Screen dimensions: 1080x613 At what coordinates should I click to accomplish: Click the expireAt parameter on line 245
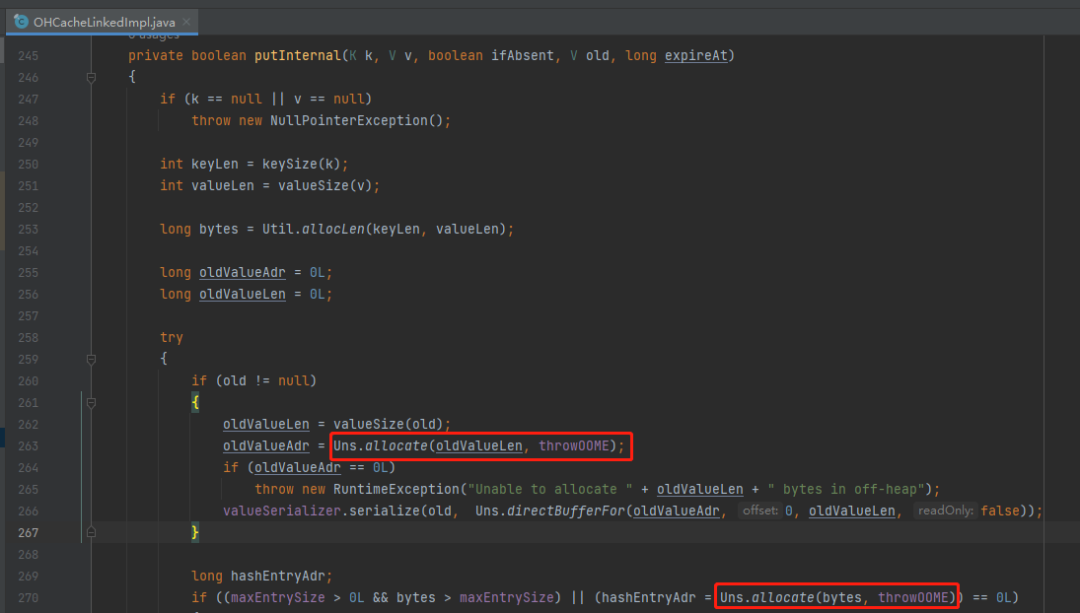coord(696,56)
